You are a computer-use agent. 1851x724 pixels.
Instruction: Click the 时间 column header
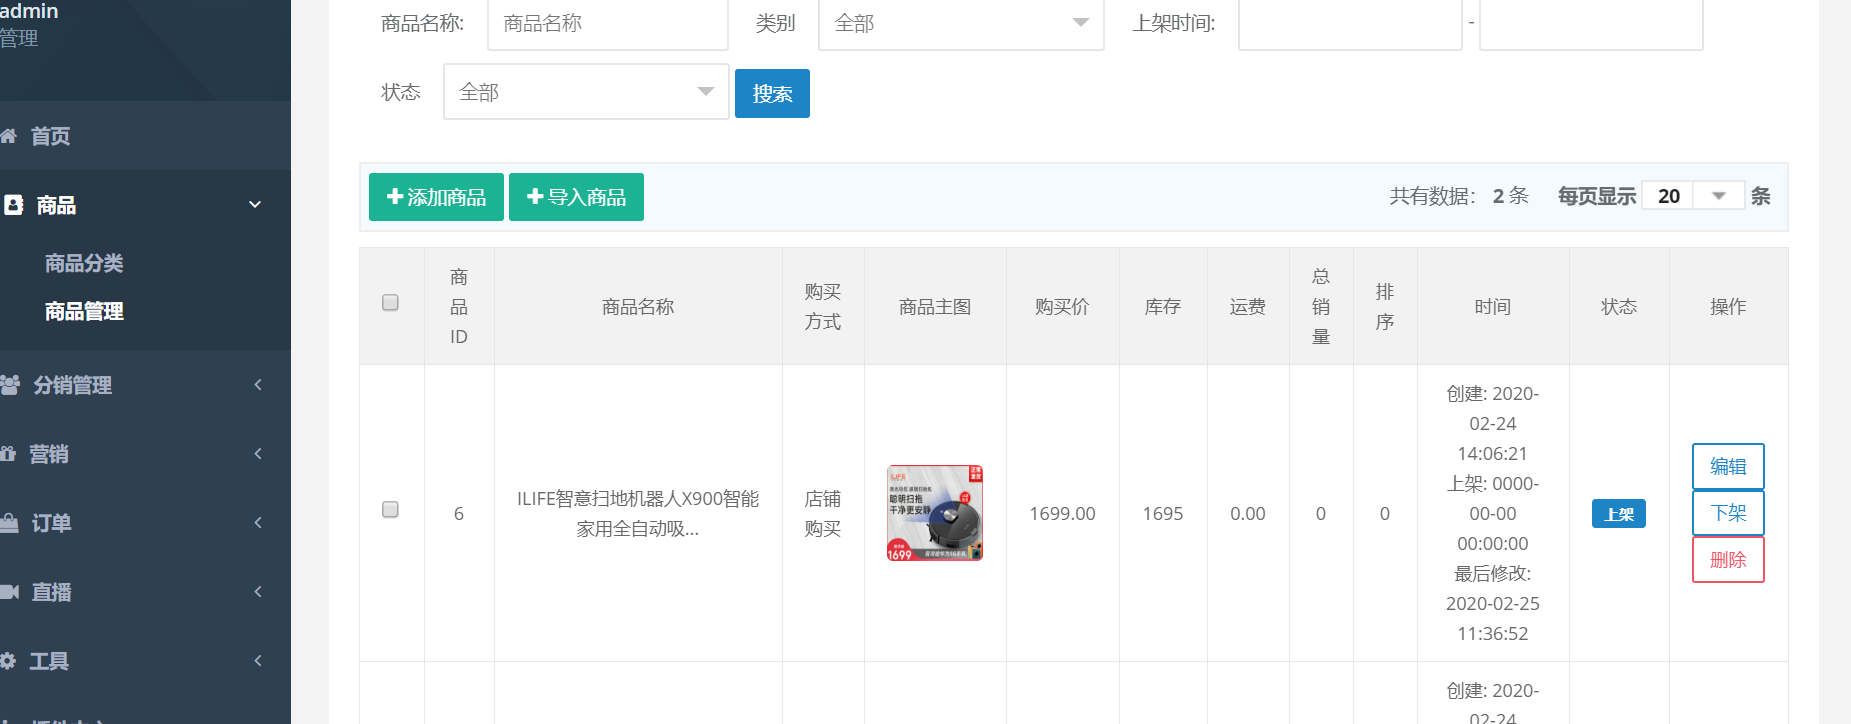[x=1493, y=307]
